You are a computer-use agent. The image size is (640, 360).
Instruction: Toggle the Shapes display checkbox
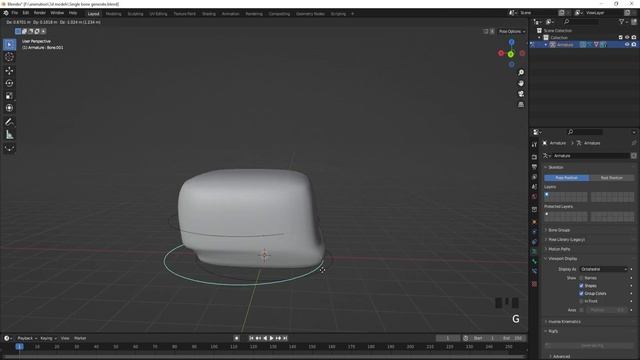[x=581, y=286]
